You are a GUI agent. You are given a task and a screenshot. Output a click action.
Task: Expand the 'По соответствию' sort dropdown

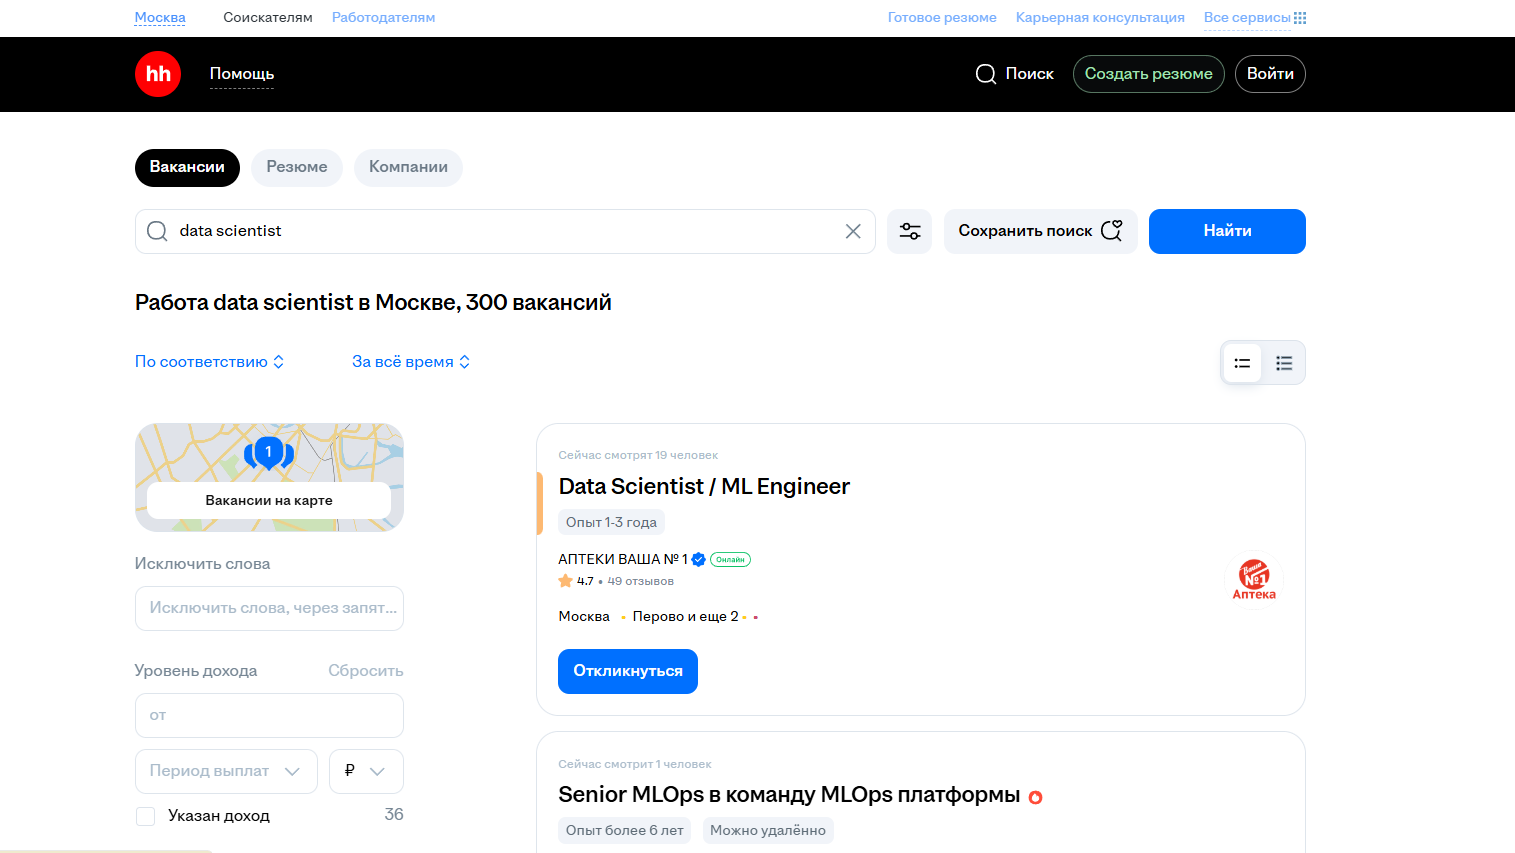coord(210,362)
